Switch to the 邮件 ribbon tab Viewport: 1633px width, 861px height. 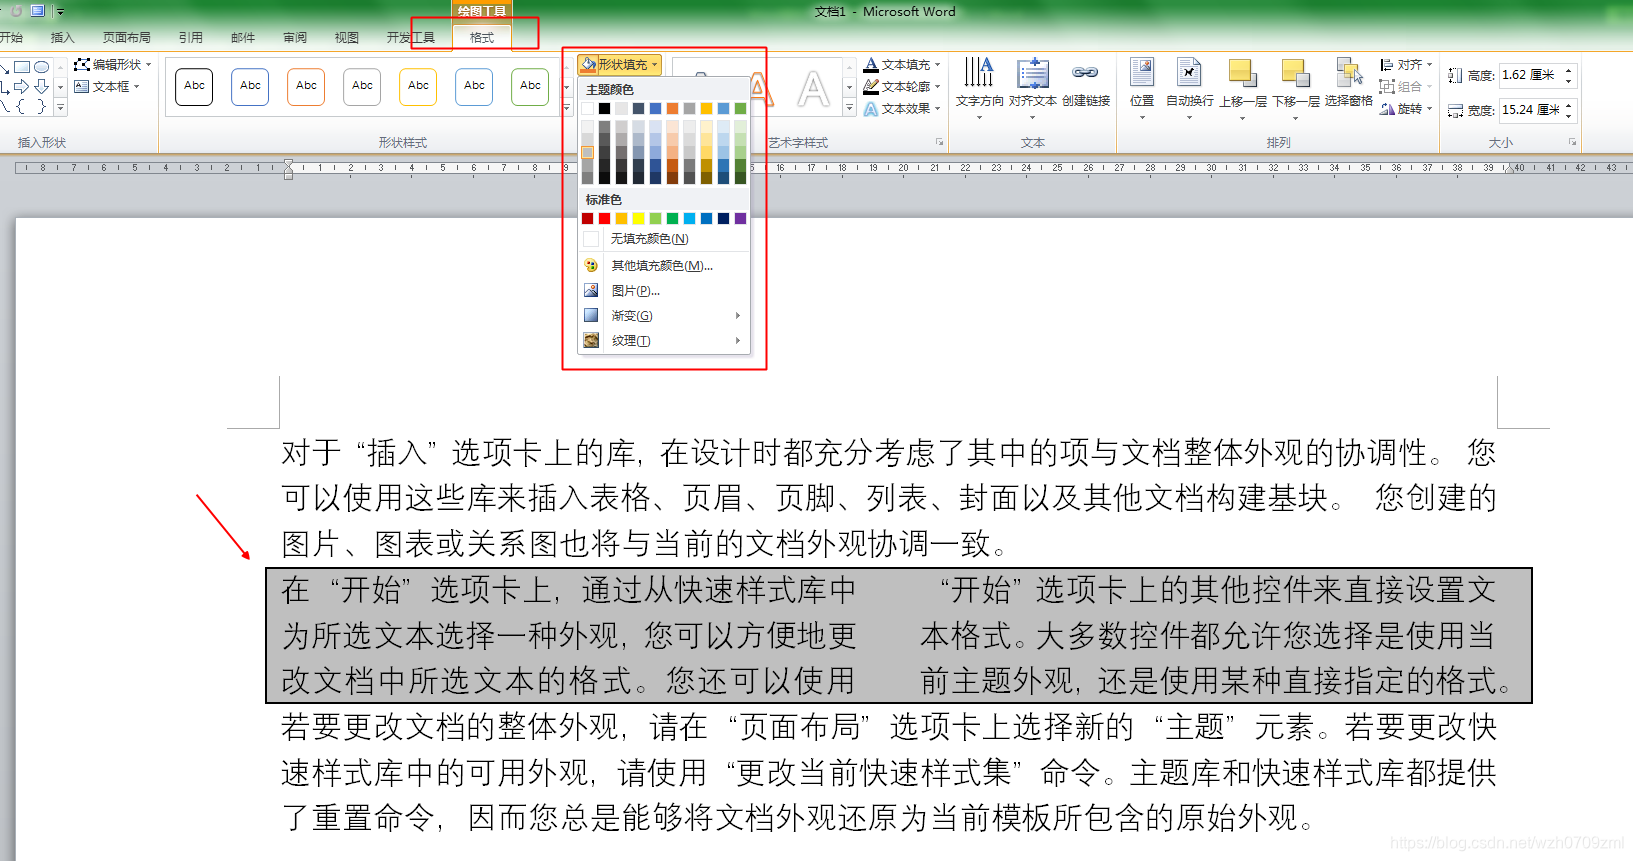point(243,38)
